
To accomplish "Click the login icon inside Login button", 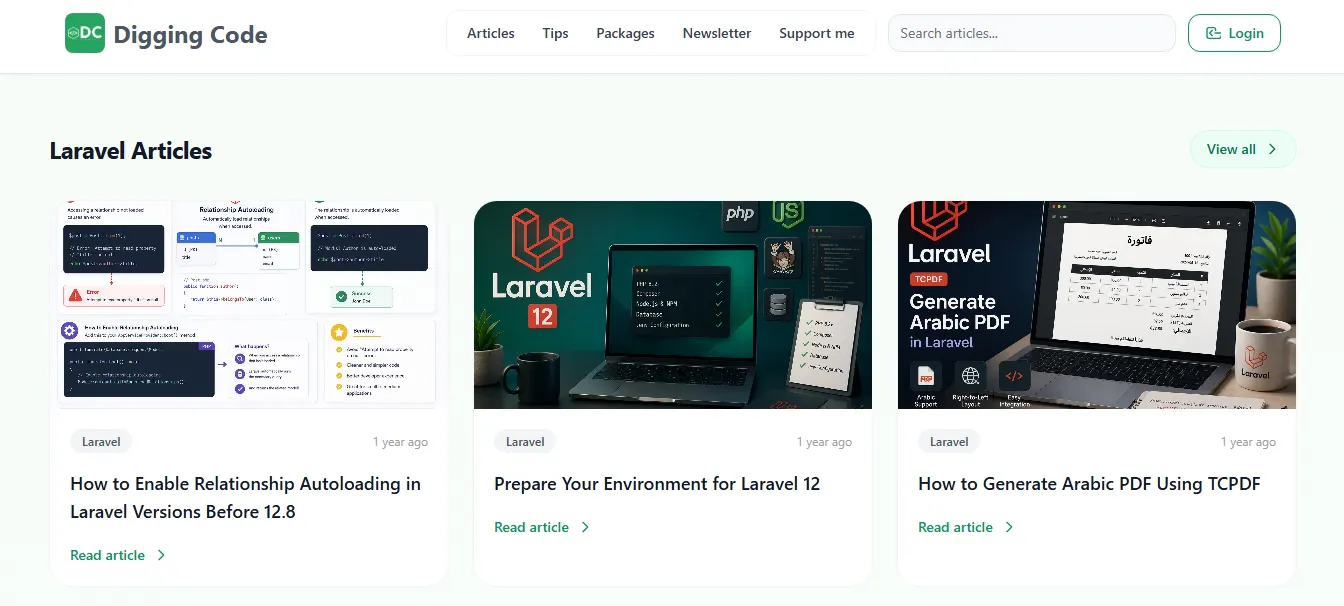I will click(1213, 33).
